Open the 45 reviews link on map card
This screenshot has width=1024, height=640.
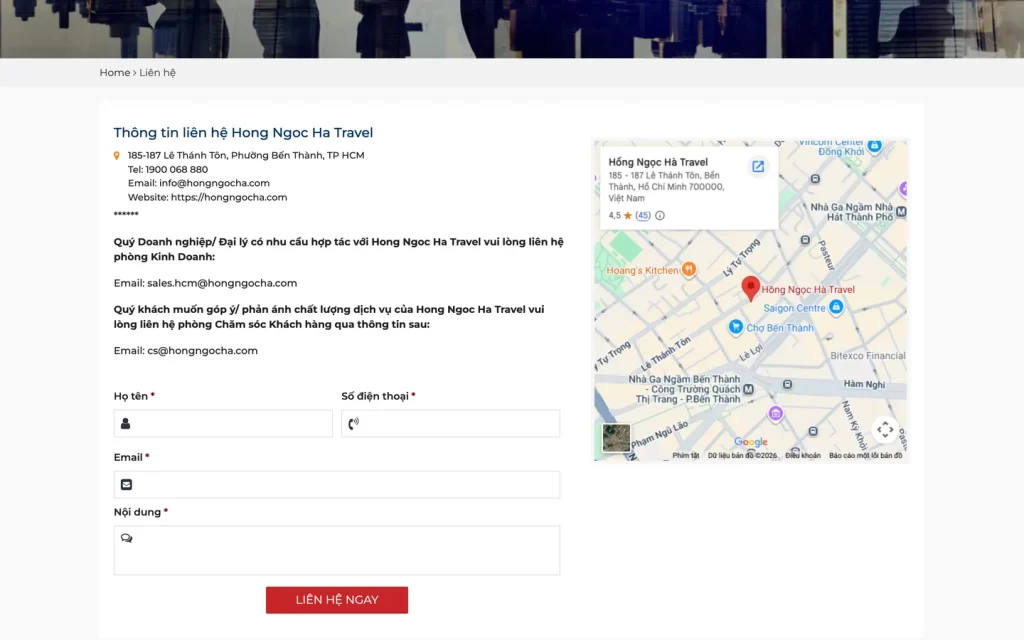click(643, 216)
